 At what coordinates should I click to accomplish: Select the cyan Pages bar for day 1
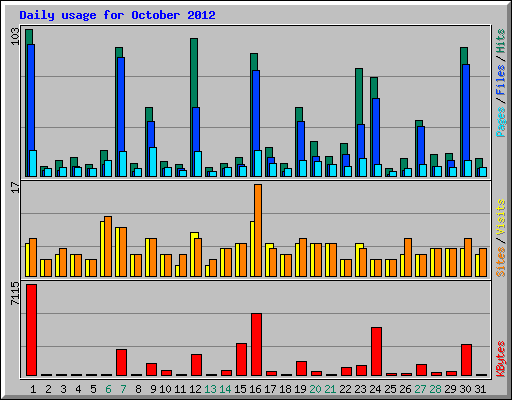pyautogui.click(x=33, y=163)
